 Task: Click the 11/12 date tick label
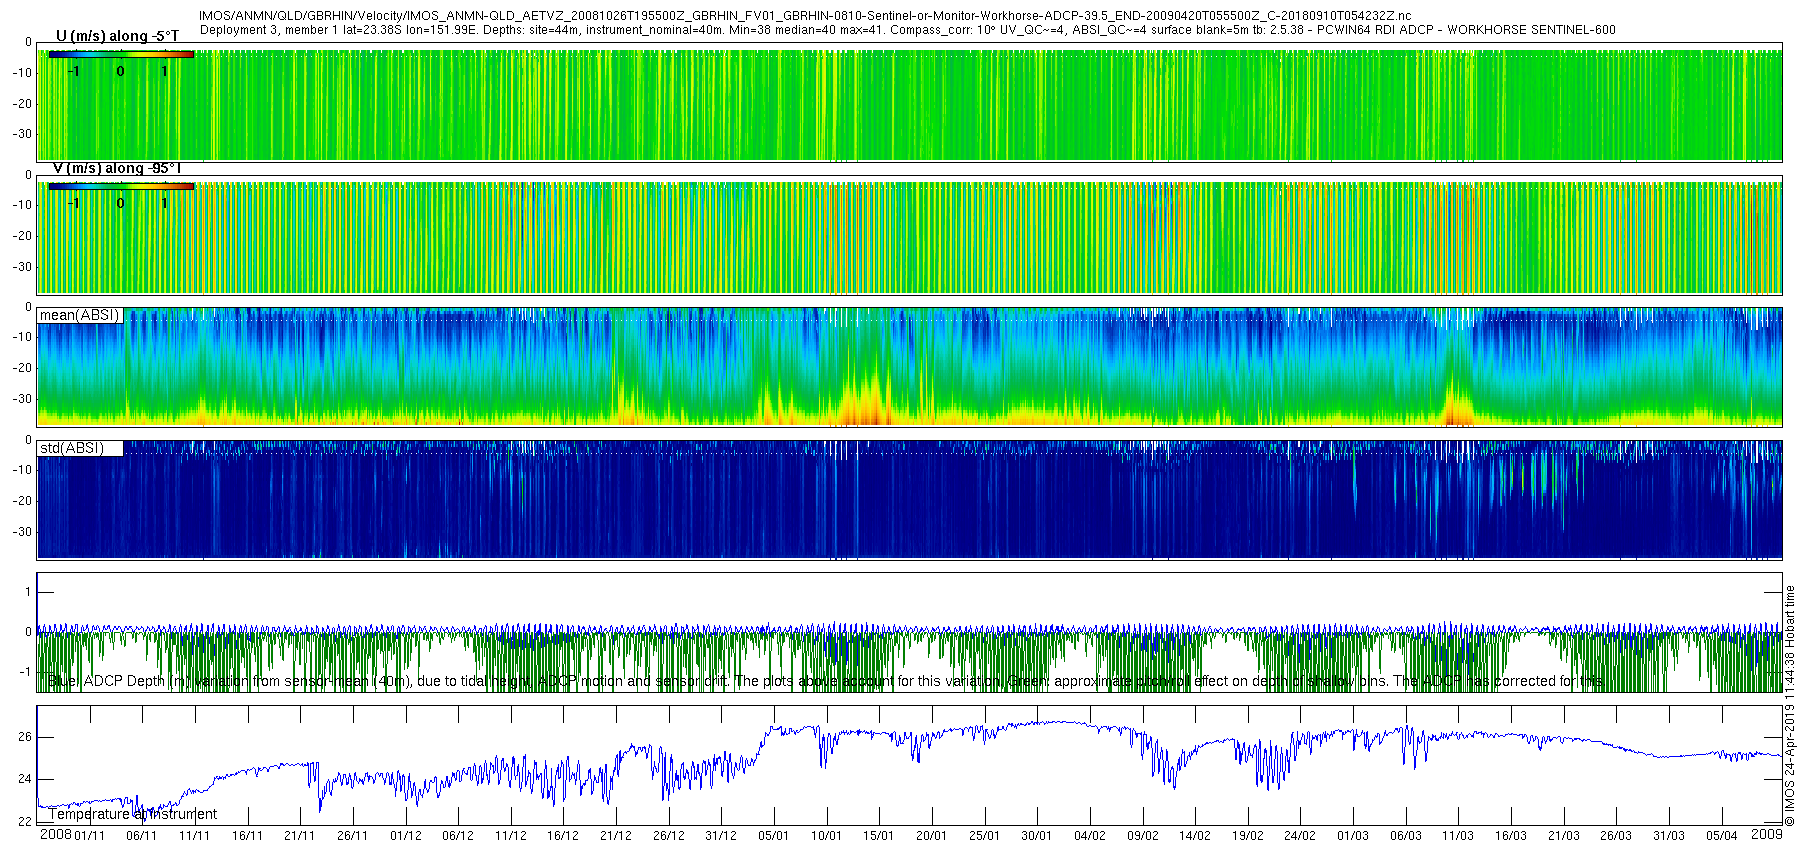tap(510, 836)
